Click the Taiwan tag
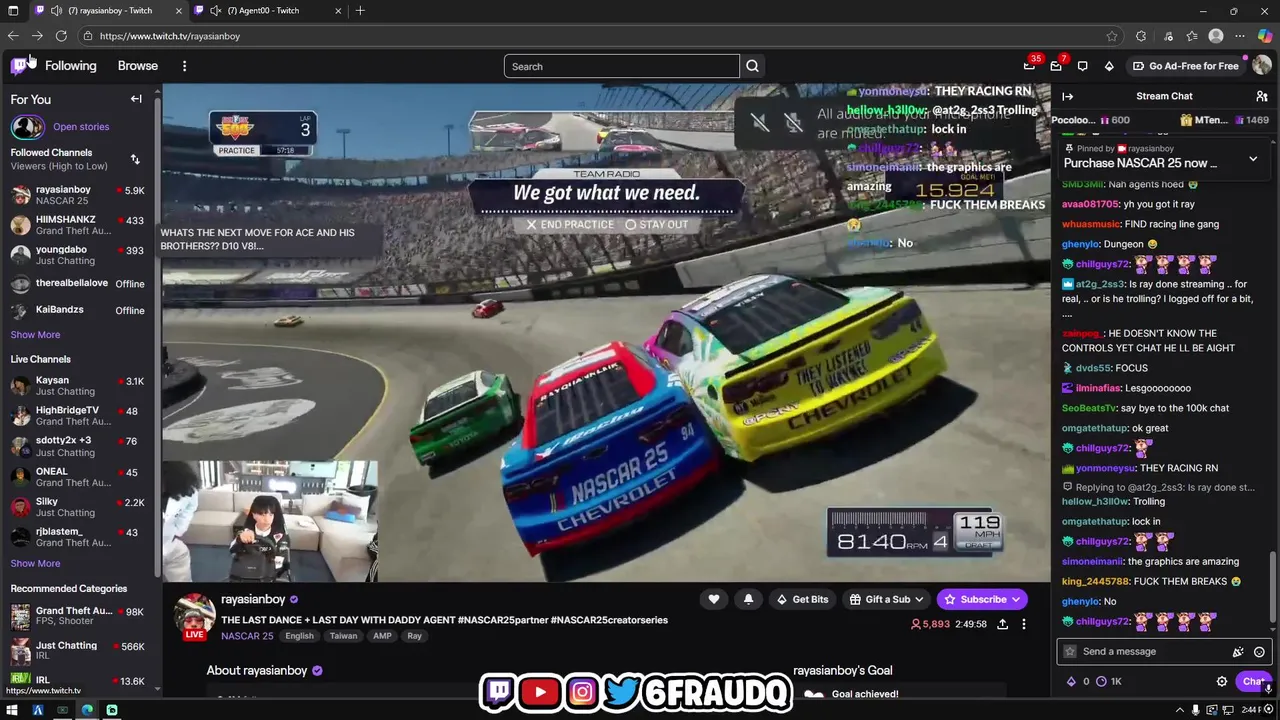Image resolution: width=1280 pixels, height=720 pixels. pos(343,636)
